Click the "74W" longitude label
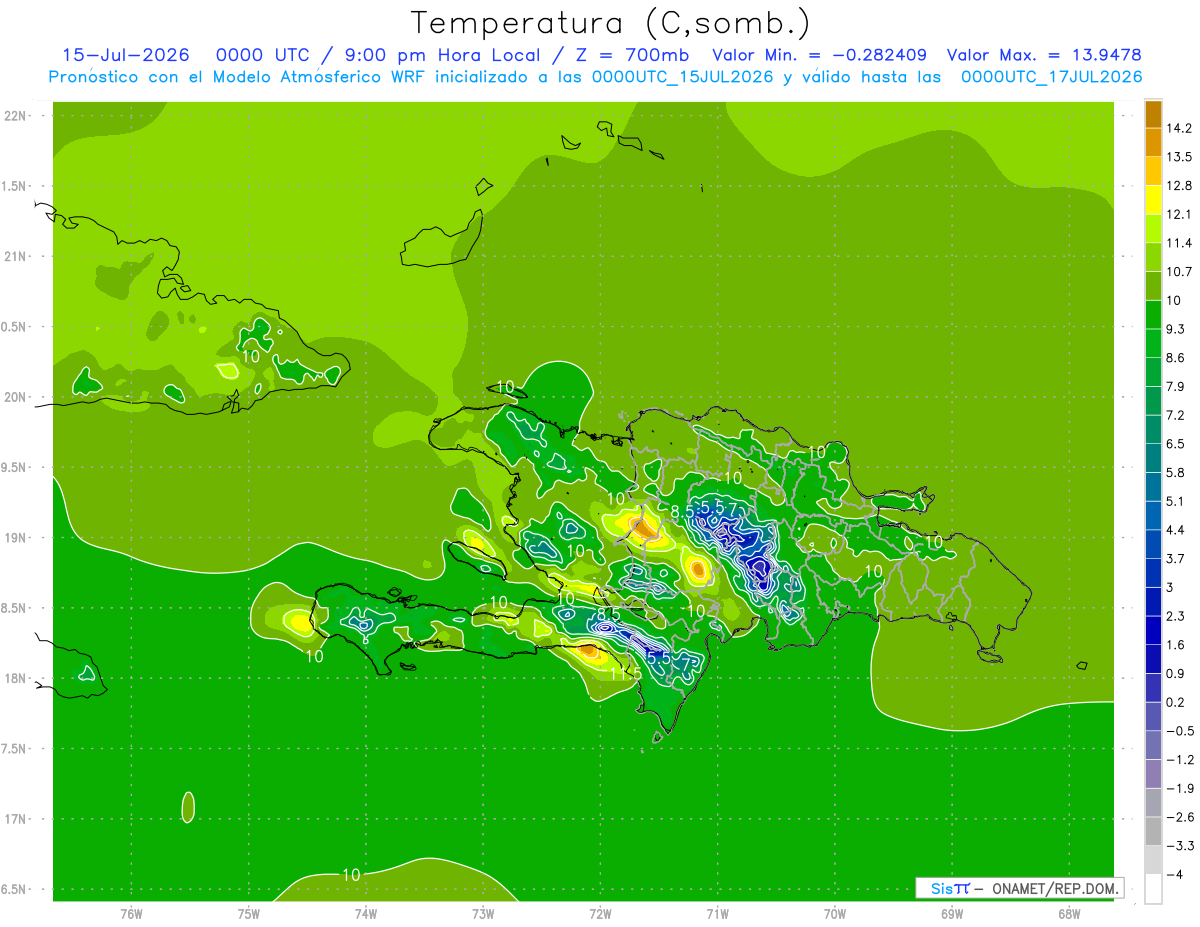 (x=366, y=913)
